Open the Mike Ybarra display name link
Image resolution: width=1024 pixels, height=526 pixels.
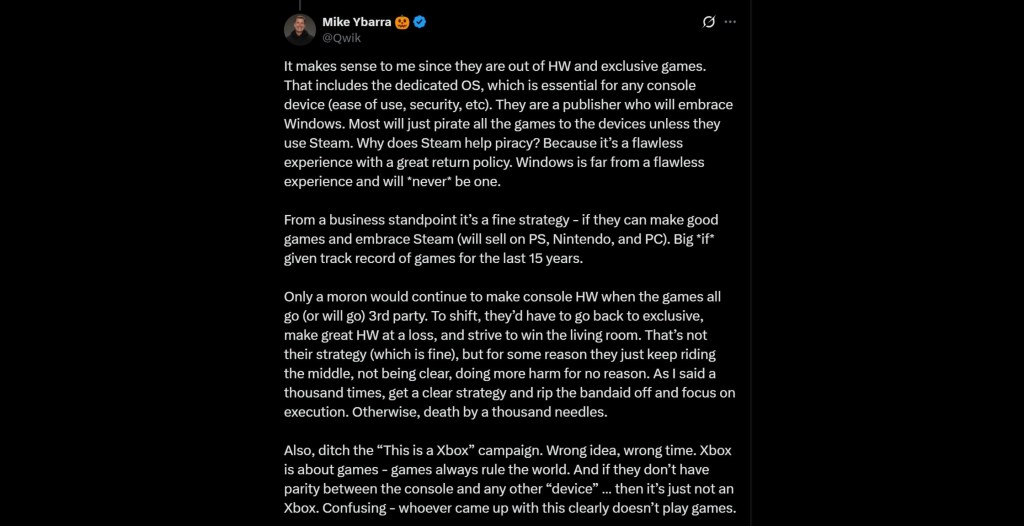(x=357, y=22)
